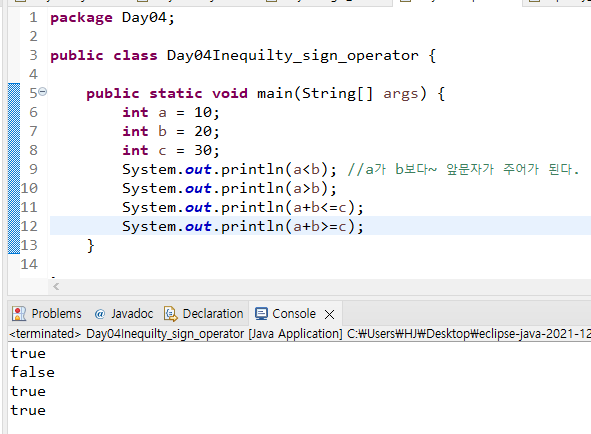Click the 'package' keyword on line 1
The image size is (591, 434).
81,18
